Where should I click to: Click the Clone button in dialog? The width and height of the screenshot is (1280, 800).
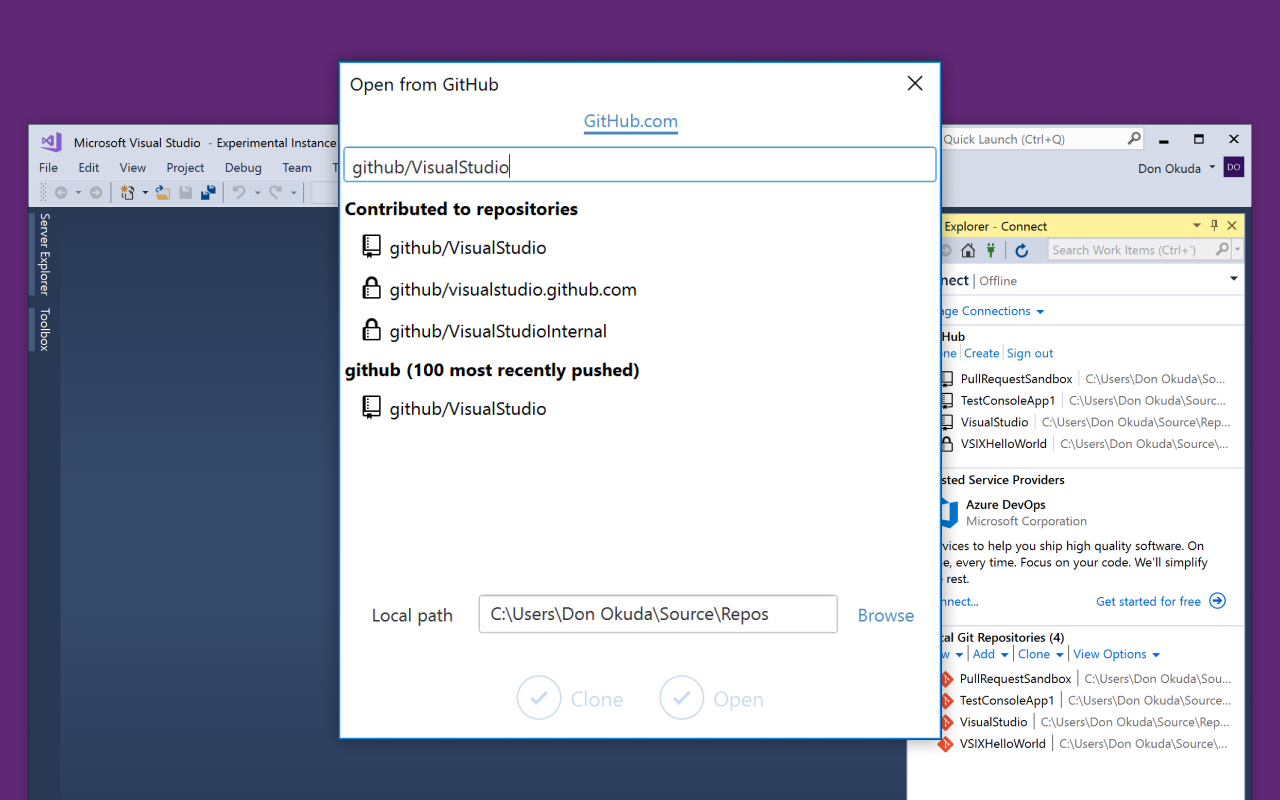(x=570, y=698)
